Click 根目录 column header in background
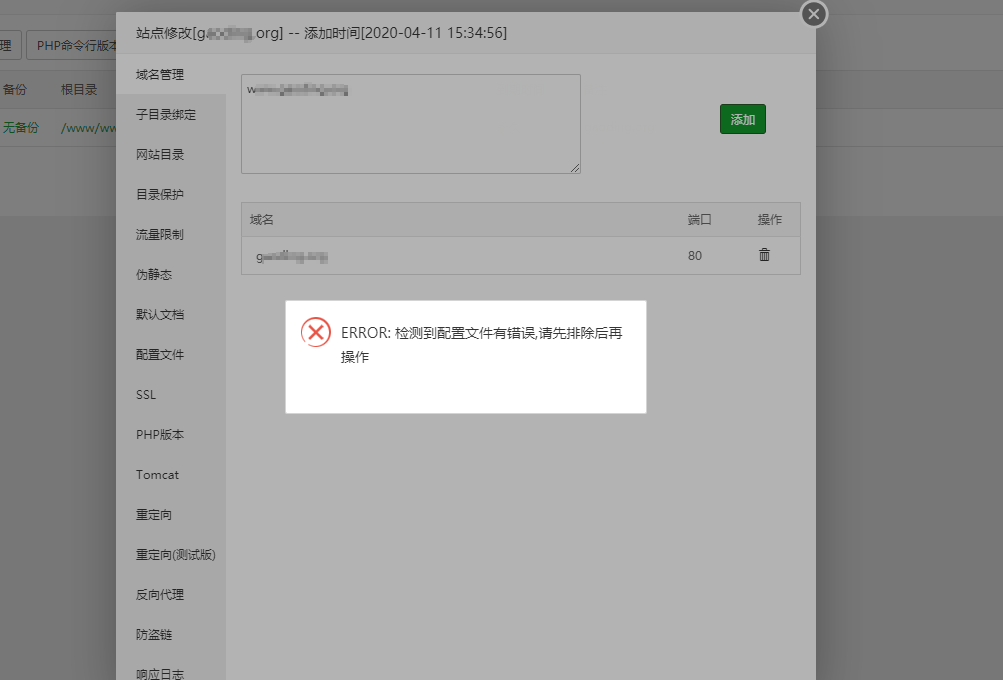 coord(79,90)
